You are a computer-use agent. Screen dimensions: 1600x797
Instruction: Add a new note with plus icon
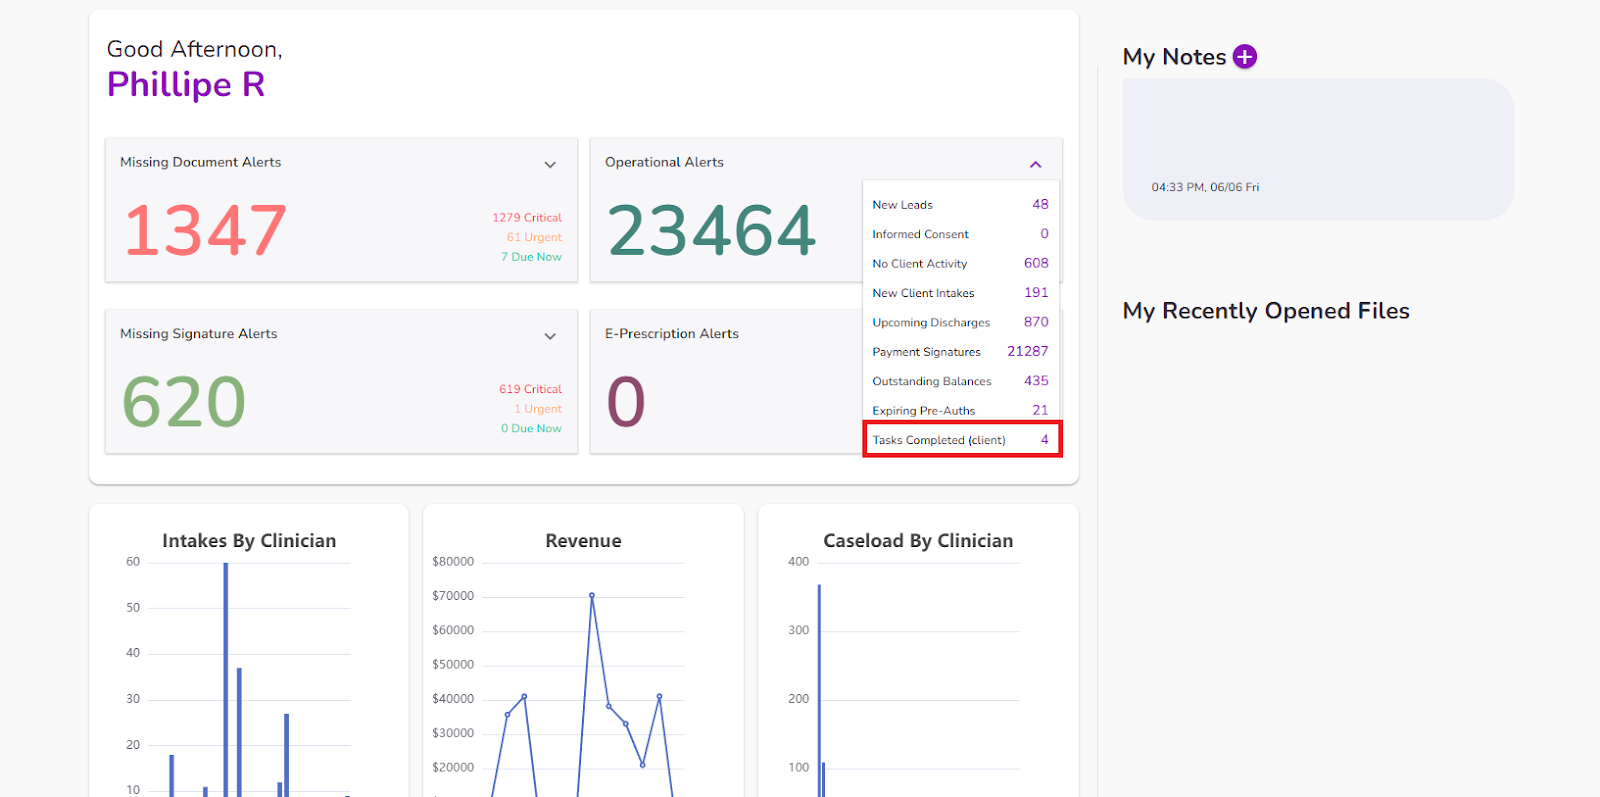pos(1244,57)
